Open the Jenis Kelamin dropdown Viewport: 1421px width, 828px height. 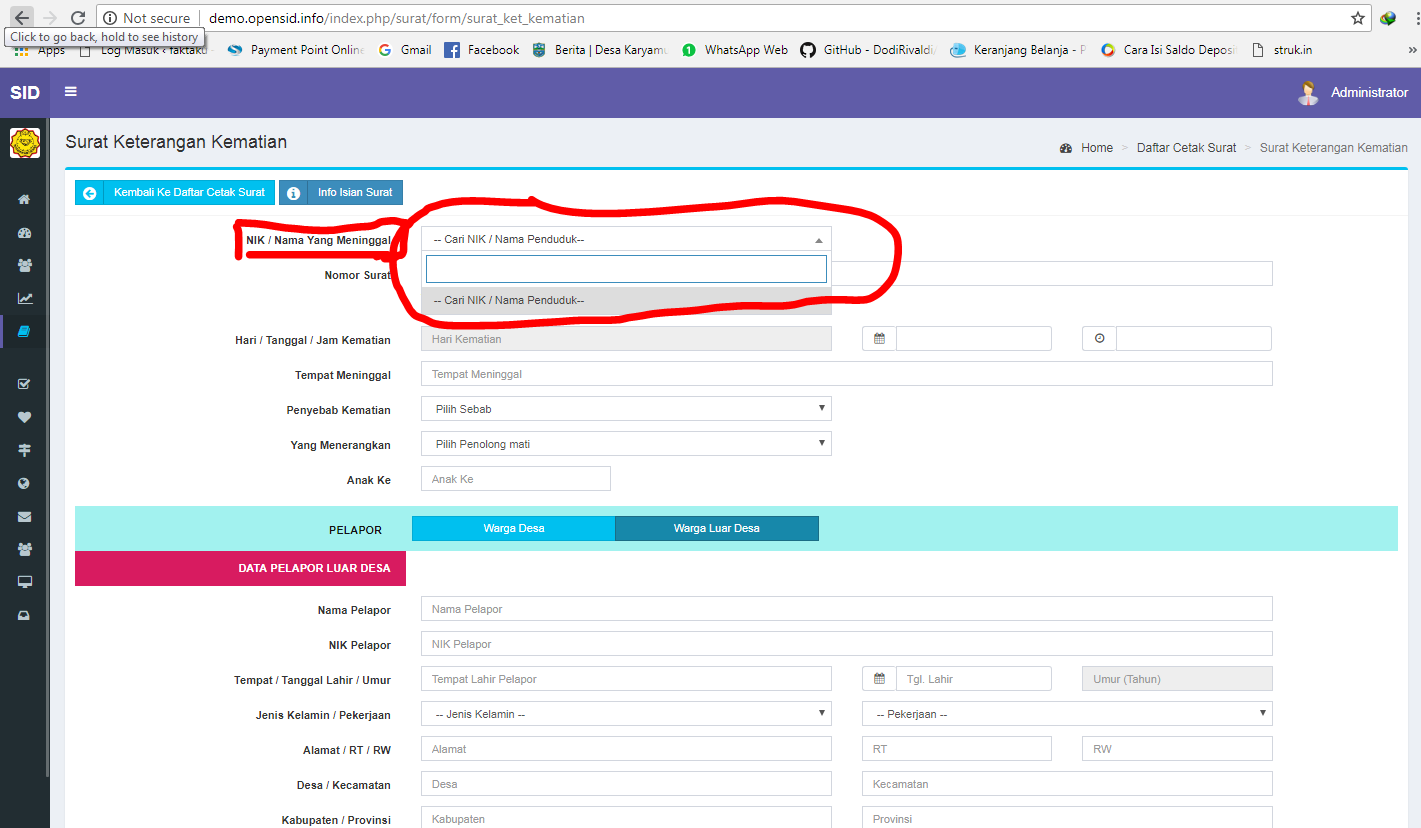click(626, 714)
